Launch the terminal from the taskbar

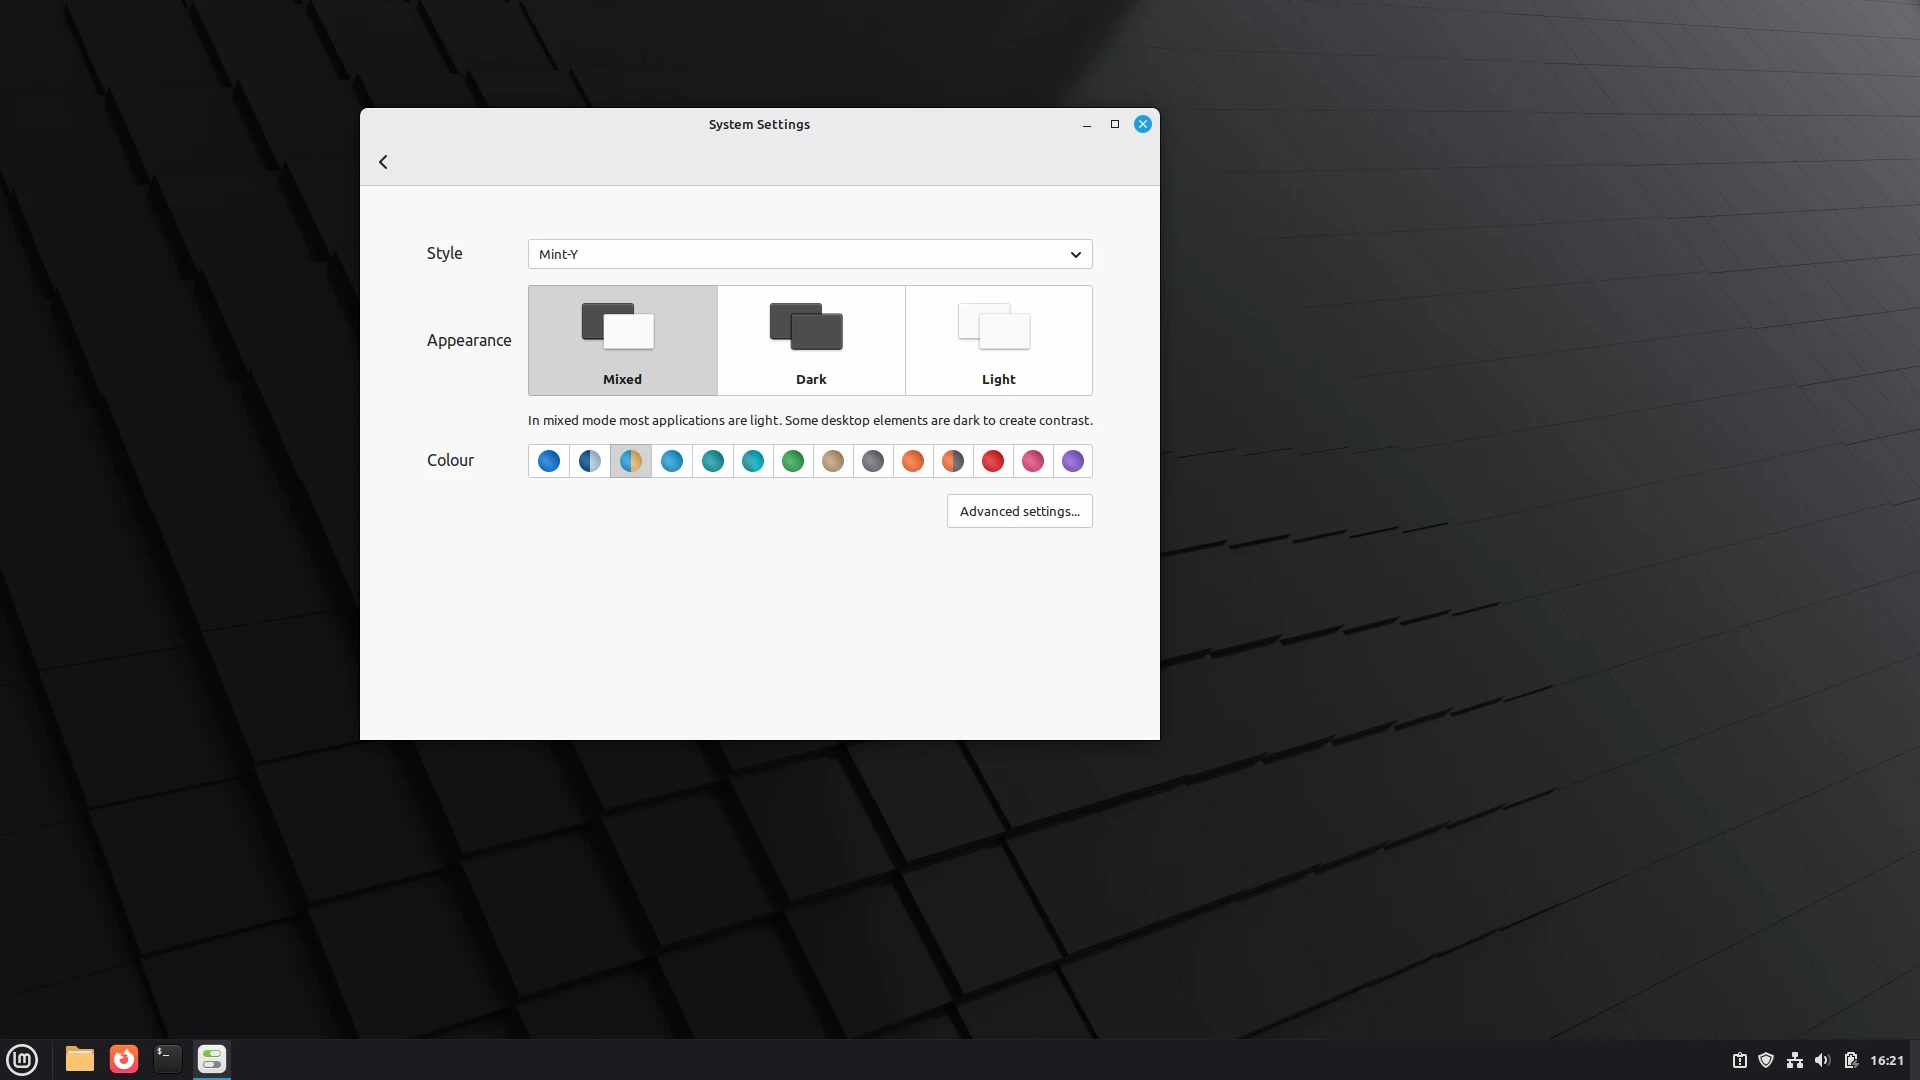(x=167, y=1059)
